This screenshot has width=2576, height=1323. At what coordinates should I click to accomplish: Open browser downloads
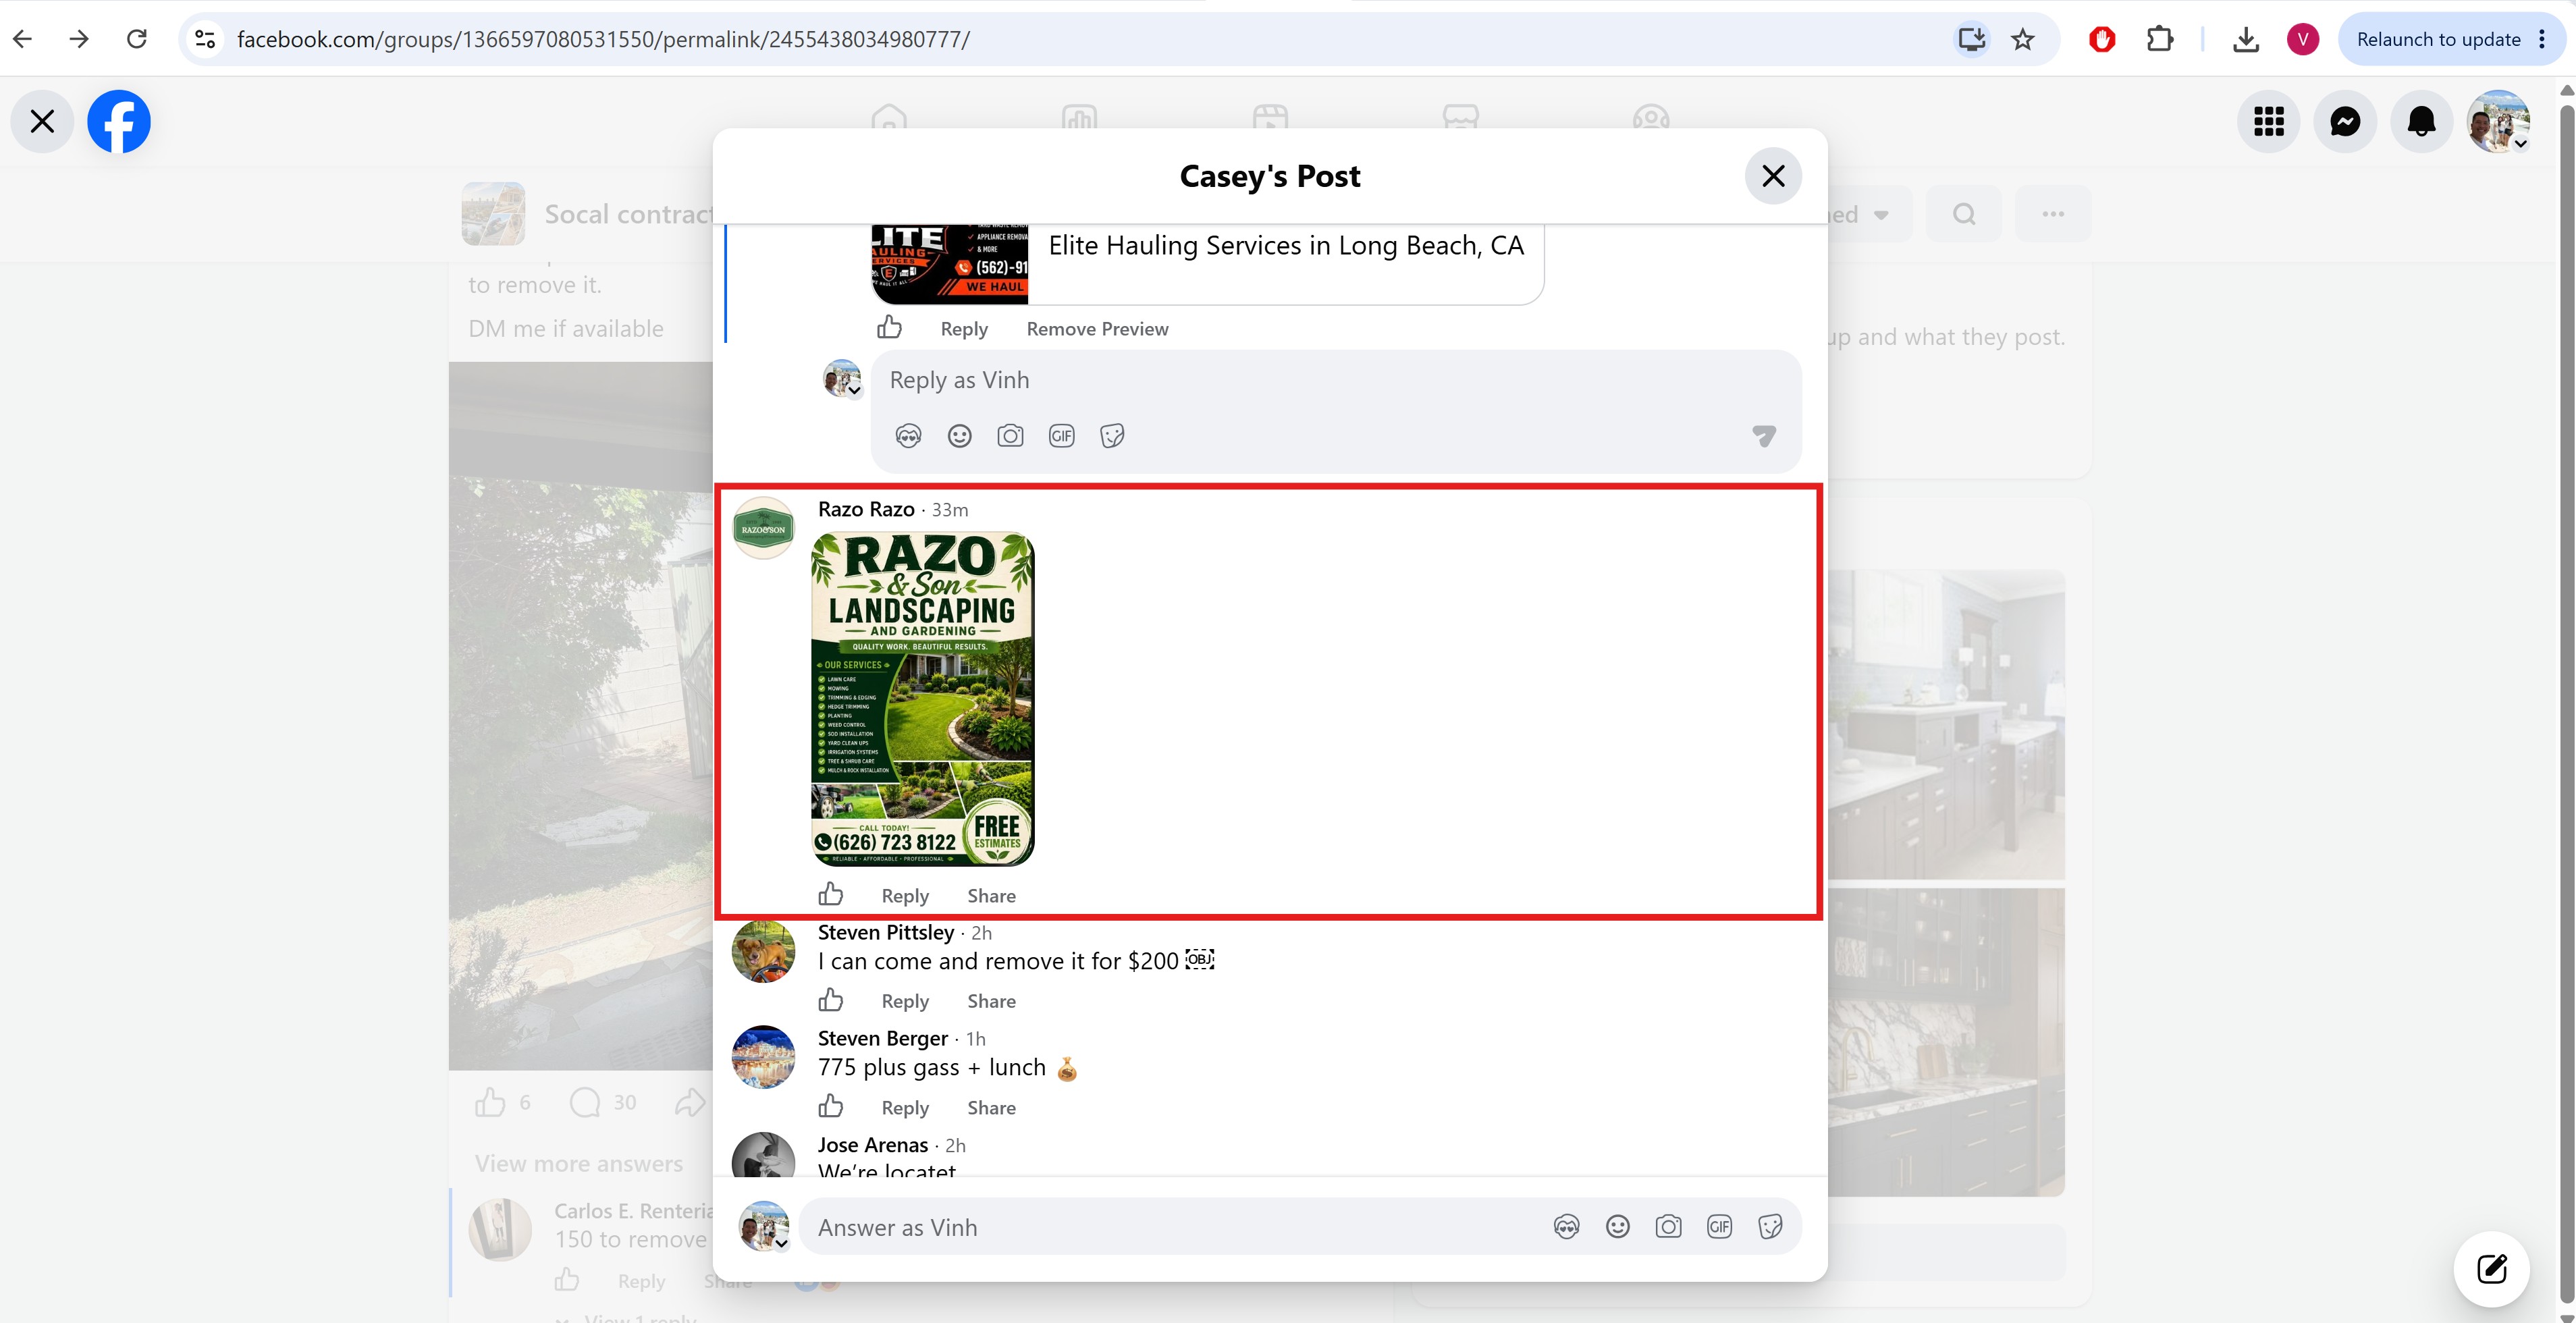[x=2246, y=39]
